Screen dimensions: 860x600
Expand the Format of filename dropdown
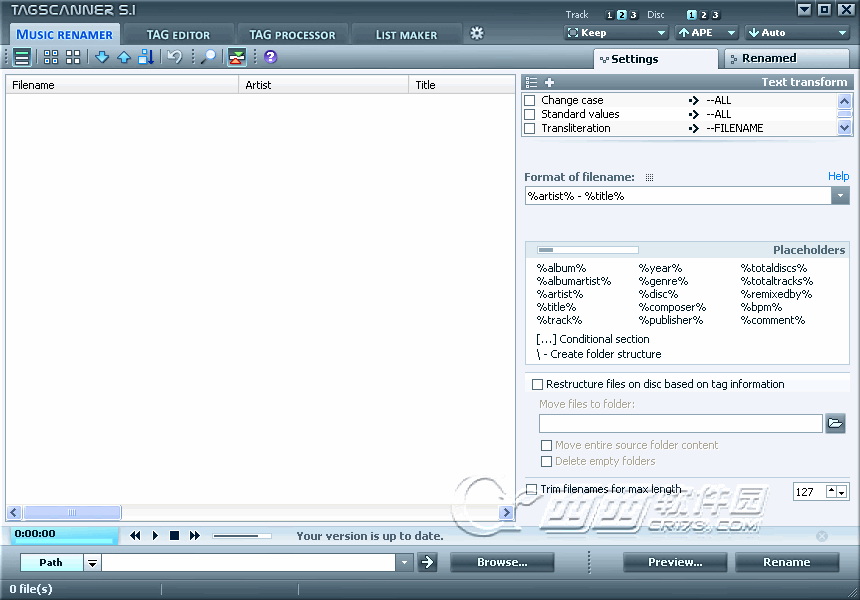point(840,196)
